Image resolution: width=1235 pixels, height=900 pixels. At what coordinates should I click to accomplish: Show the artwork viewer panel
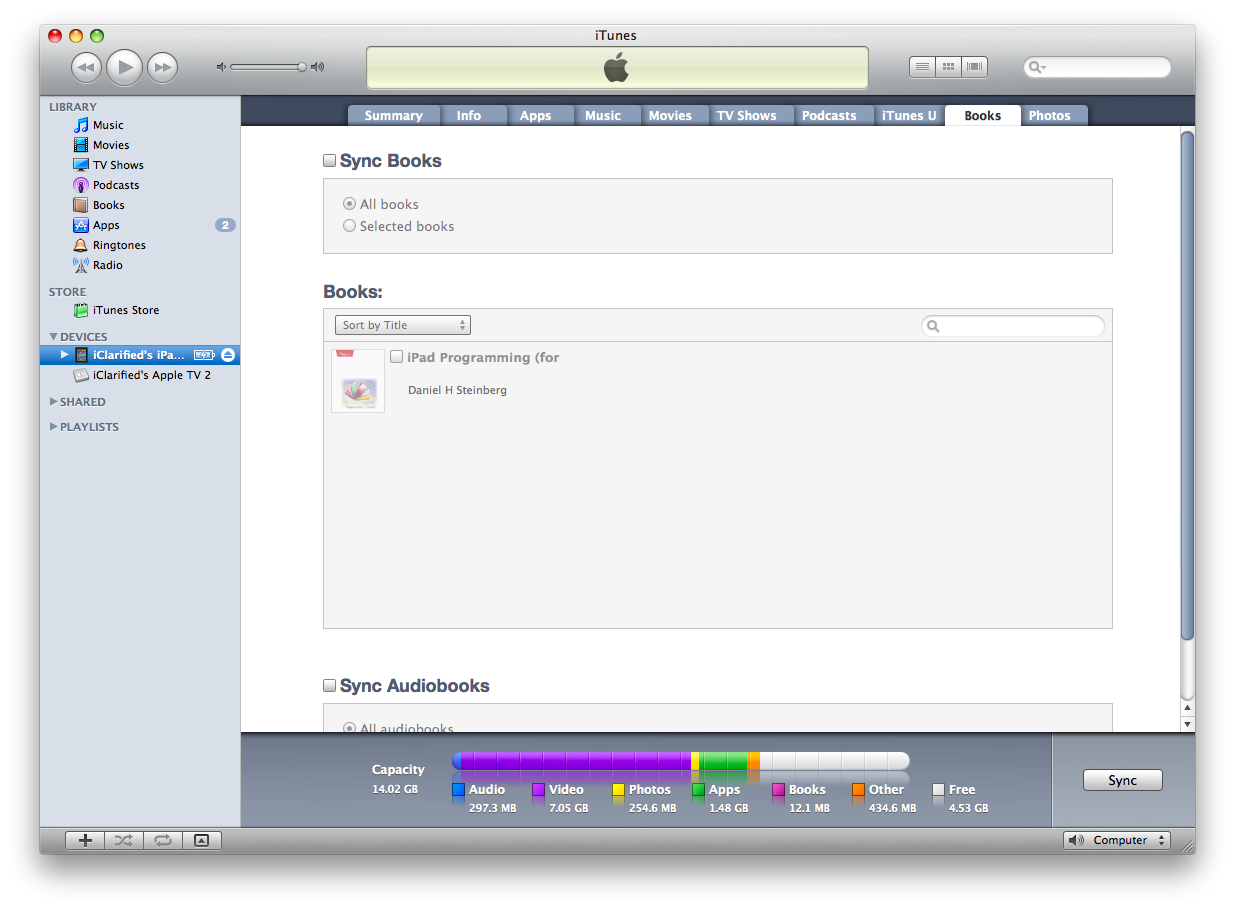tap(201, 841)
